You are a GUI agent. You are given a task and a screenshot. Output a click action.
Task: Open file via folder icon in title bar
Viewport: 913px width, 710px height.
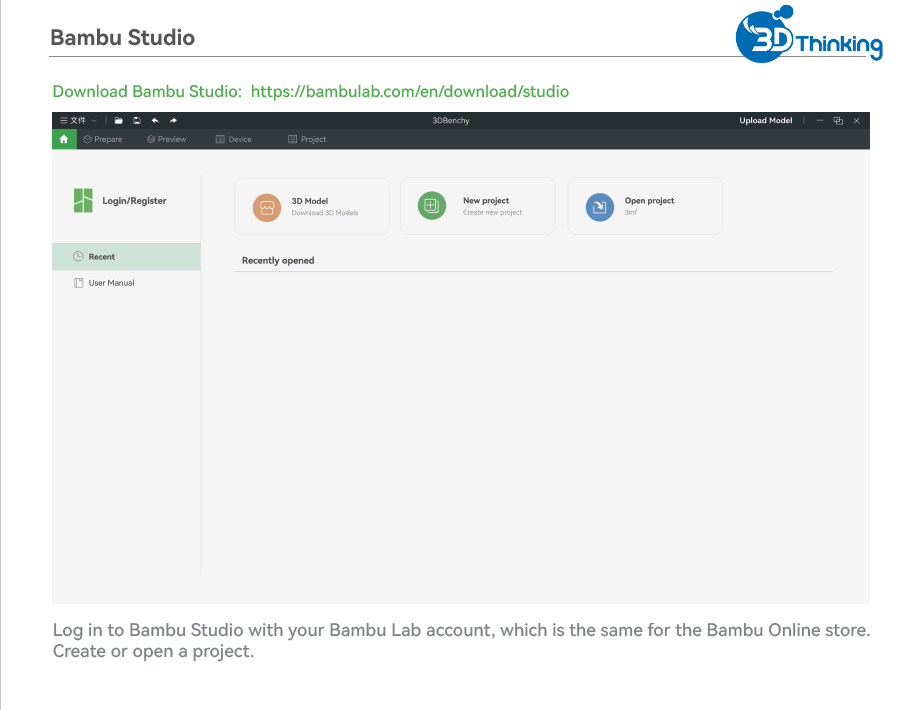118,121
